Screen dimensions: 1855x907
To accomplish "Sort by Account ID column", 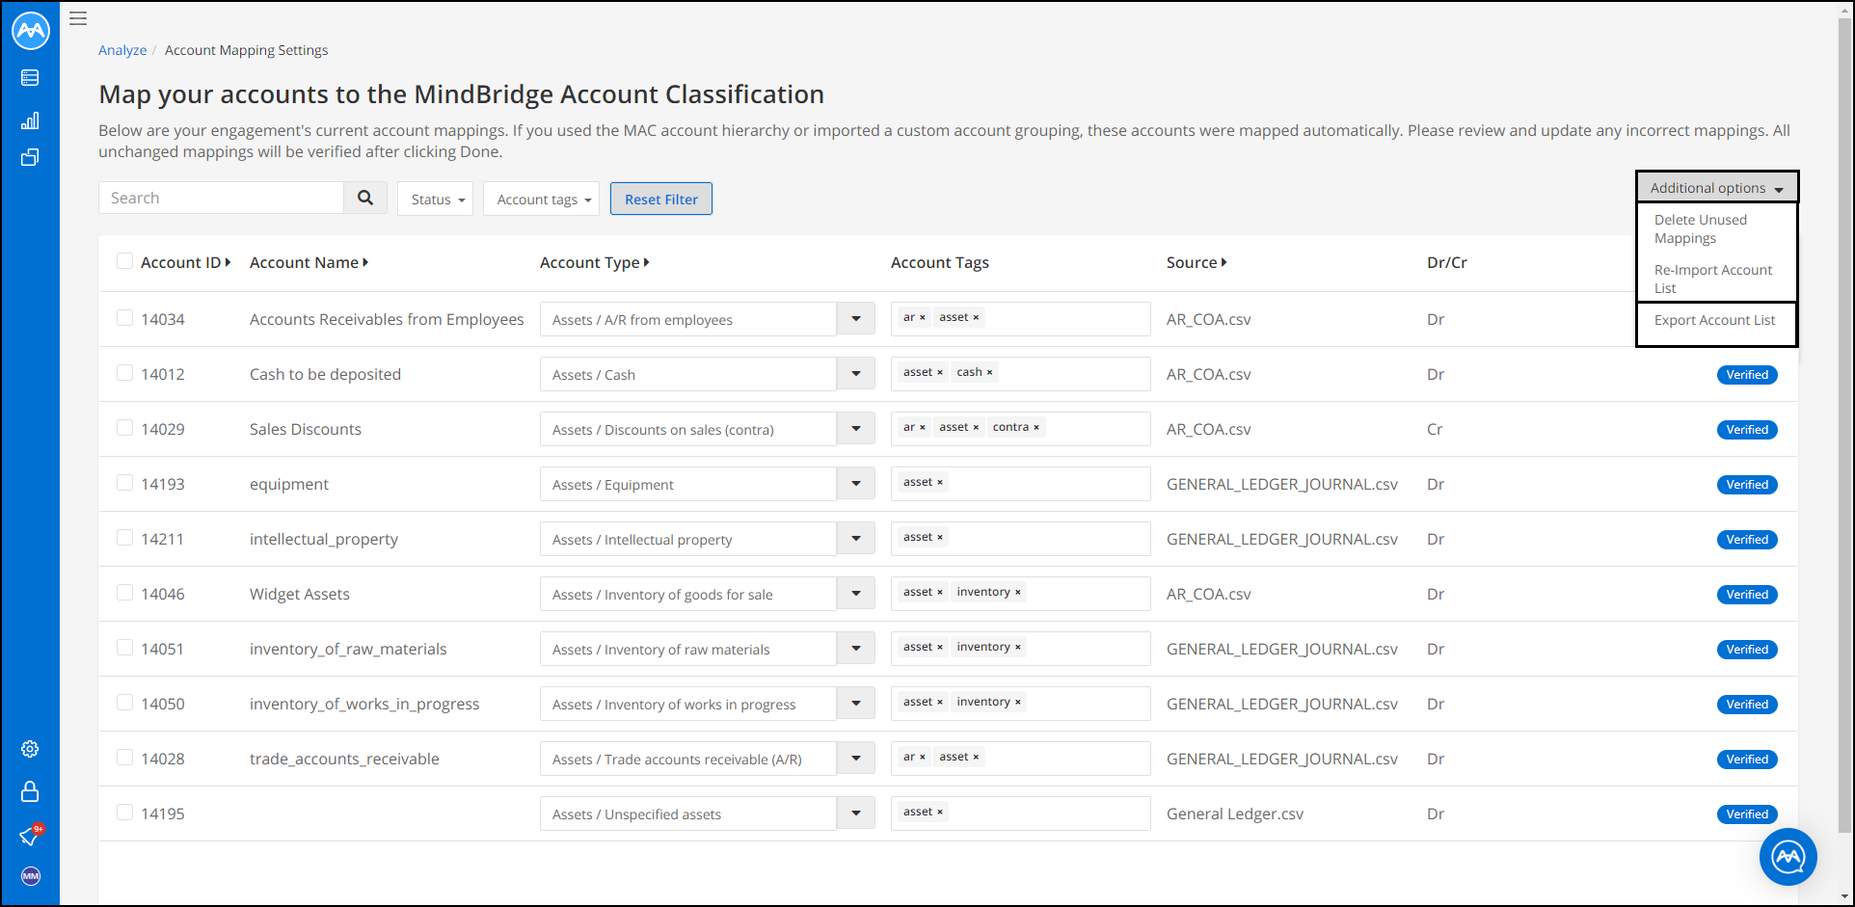I will 186,262.
